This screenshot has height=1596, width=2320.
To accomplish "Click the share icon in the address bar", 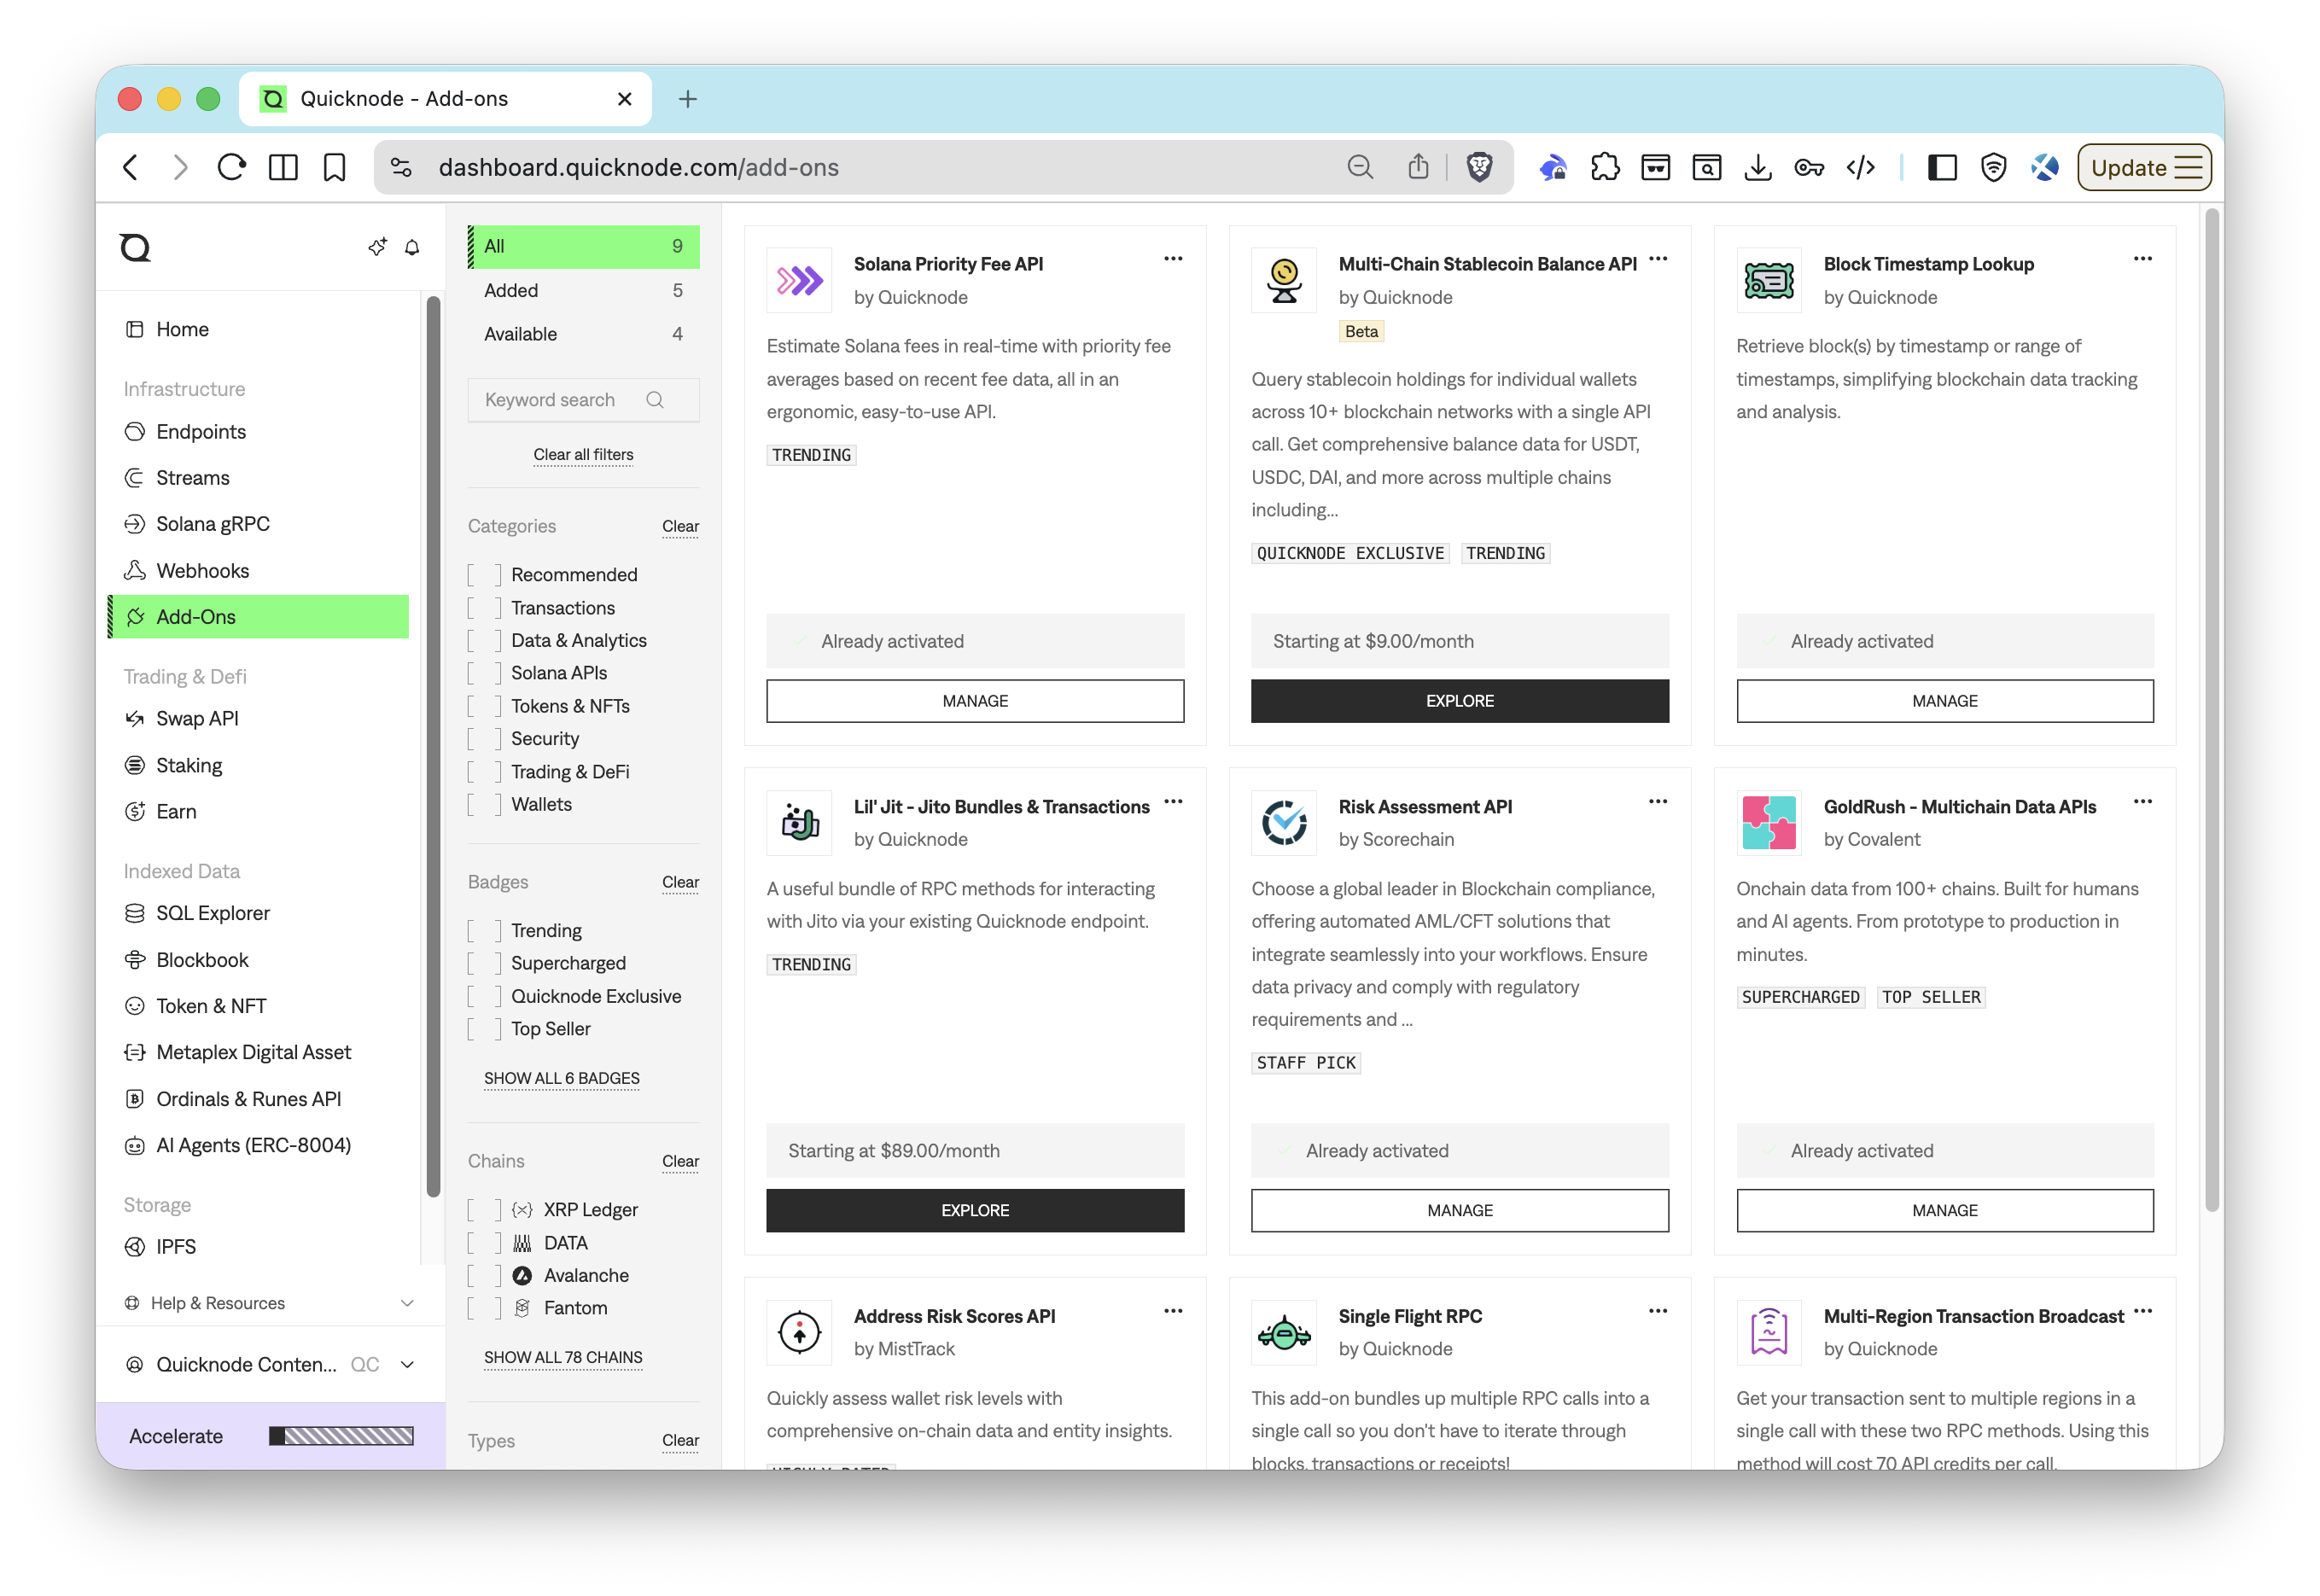I will coord(1418,167).
